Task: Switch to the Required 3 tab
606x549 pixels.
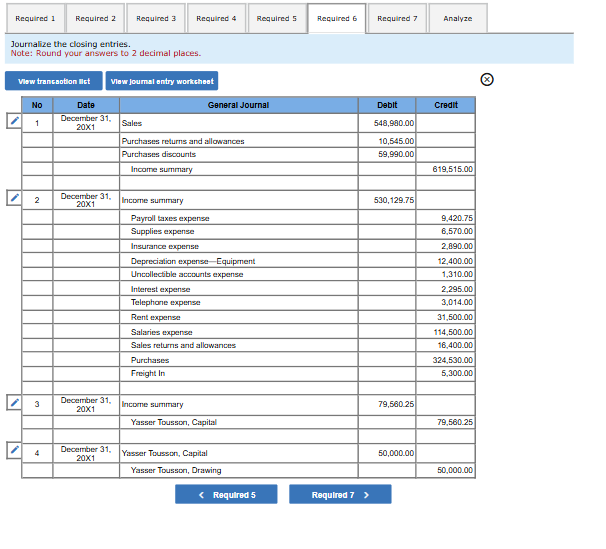Action: click(156, 19)
